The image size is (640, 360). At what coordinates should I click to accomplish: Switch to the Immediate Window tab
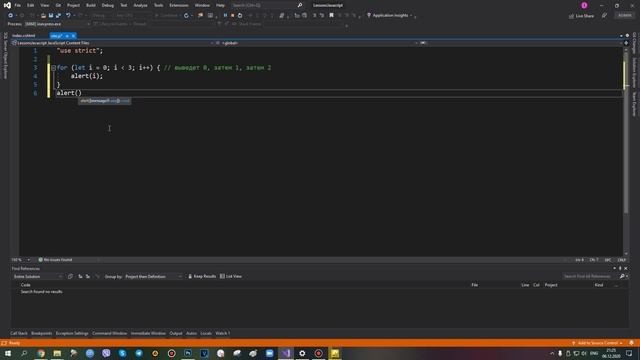[148, 333]
